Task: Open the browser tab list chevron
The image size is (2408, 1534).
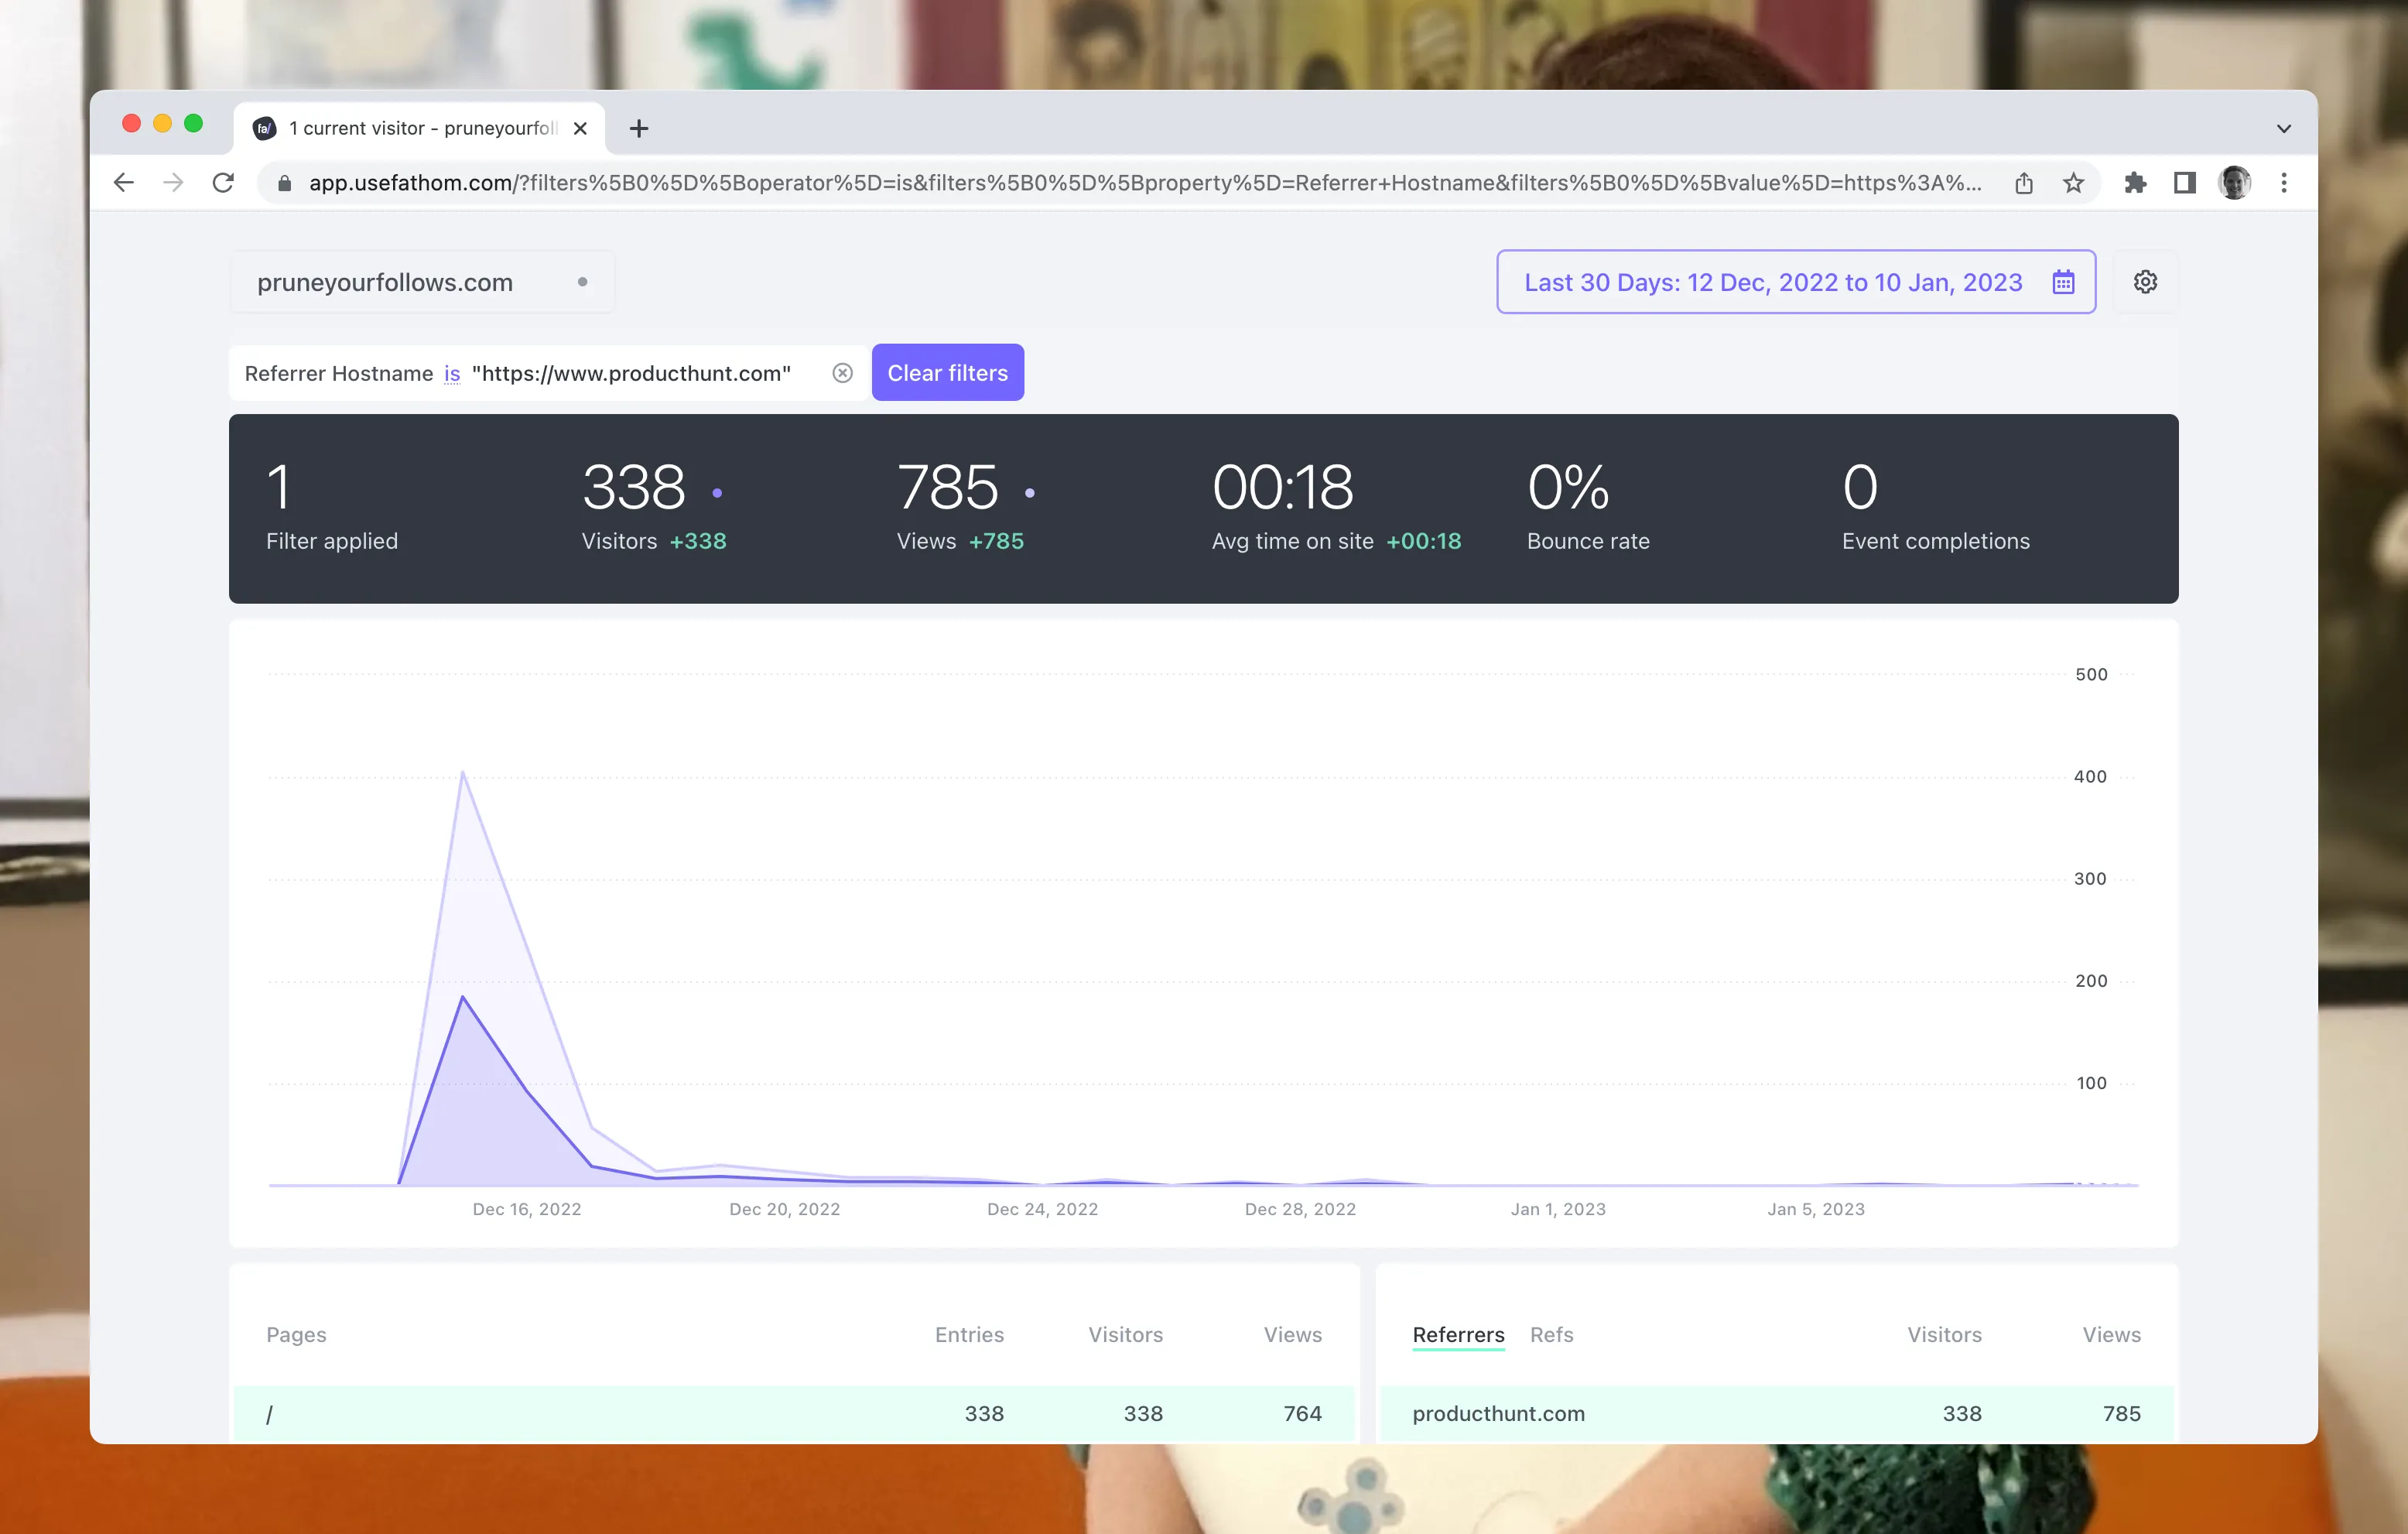Action: coord(2283,128)
